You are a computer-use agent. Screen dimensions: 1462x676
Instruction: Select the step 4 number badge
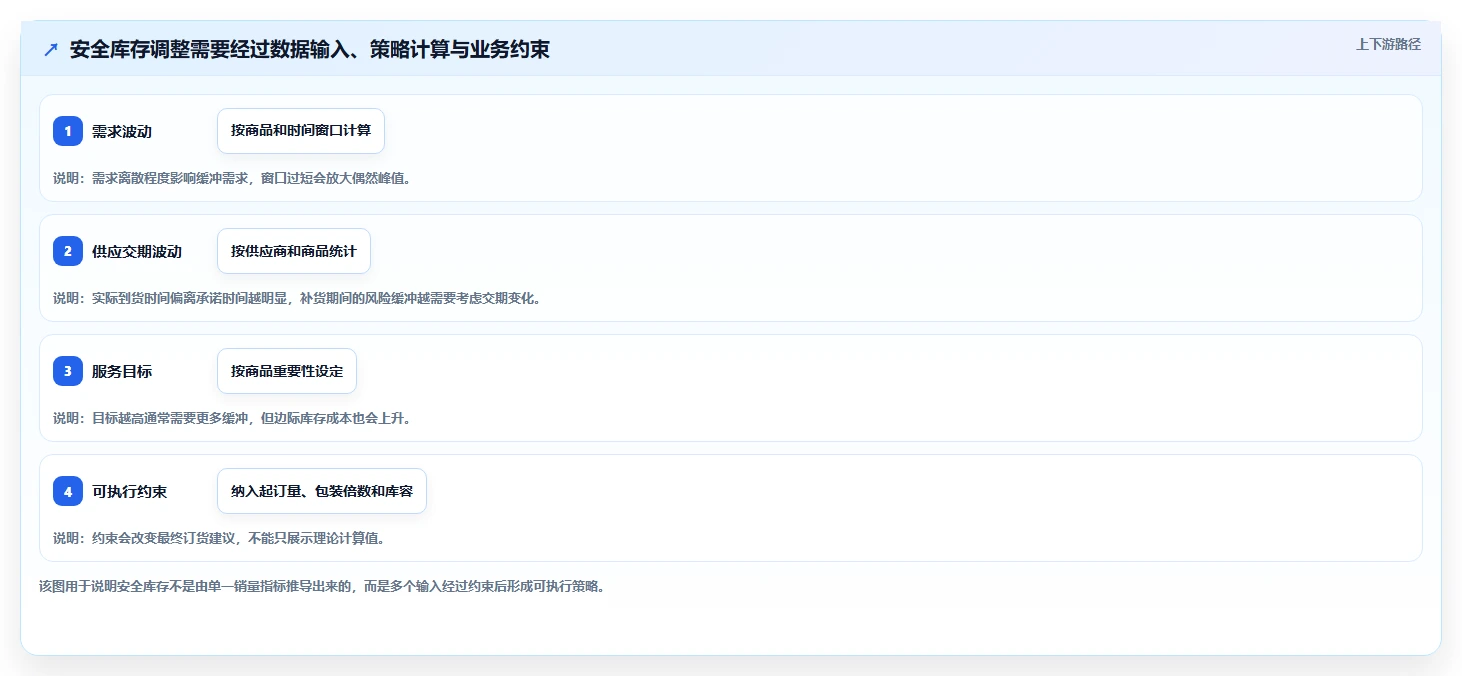(68, 491)
